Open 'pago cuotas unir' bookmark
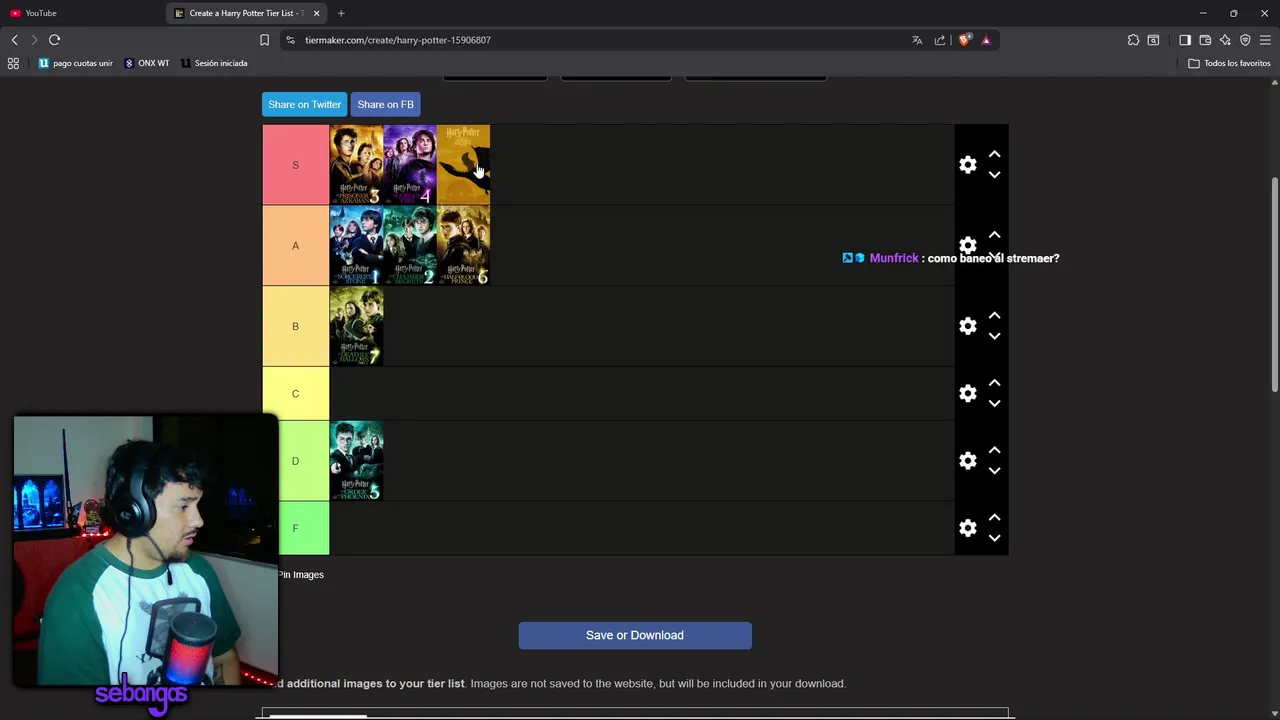Image resolution: width=1280 pixels, height=720 pixels. (x=76, y=63)
